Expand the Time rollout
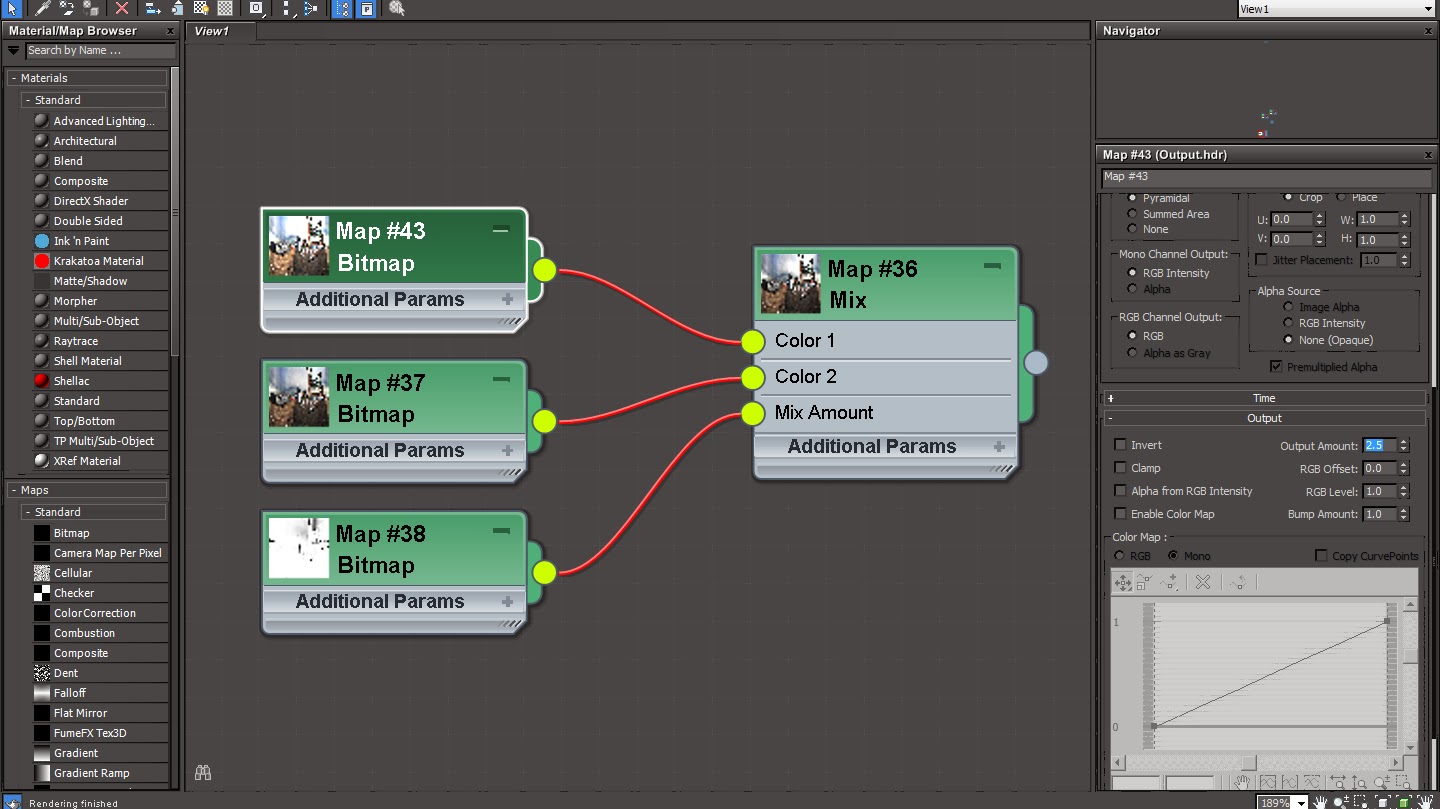 coord(1265,398)
